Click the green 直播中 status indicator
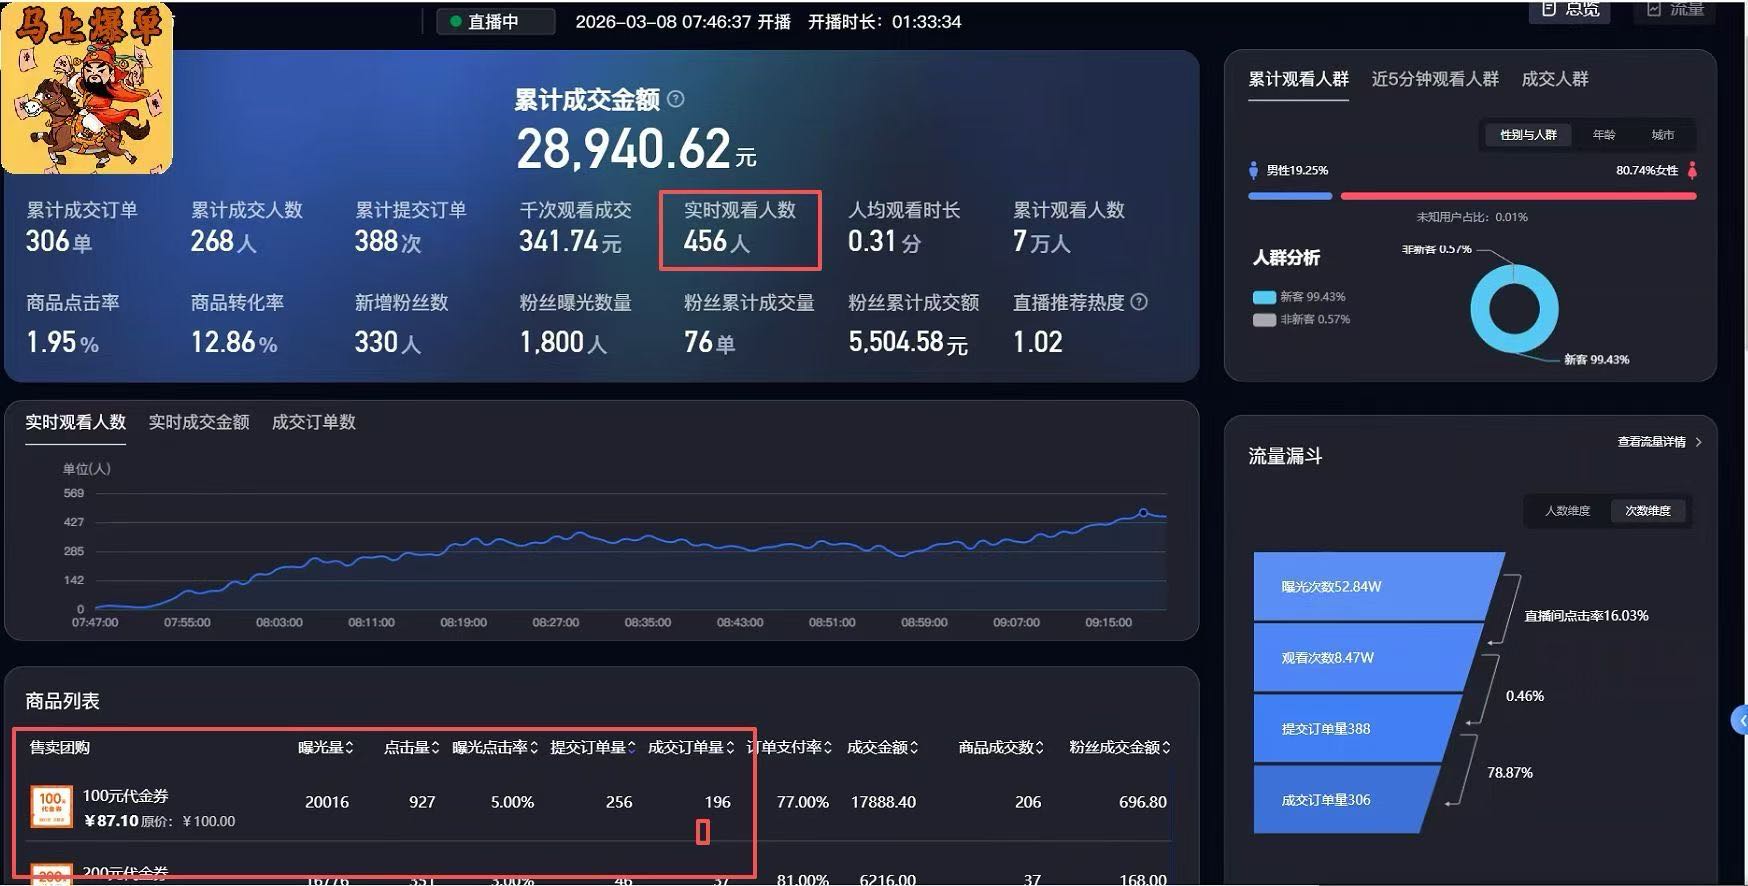The height and width of the screenshot is (886, 1748). click(496, 21)
